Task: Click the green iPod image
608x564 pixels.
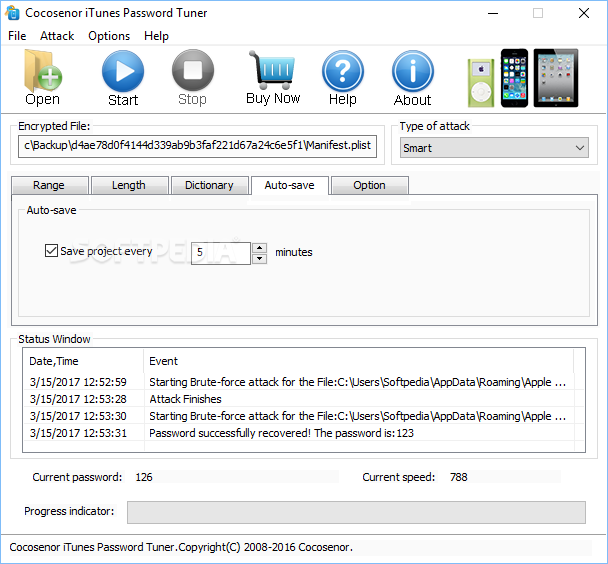Action: tap(481, 83)
